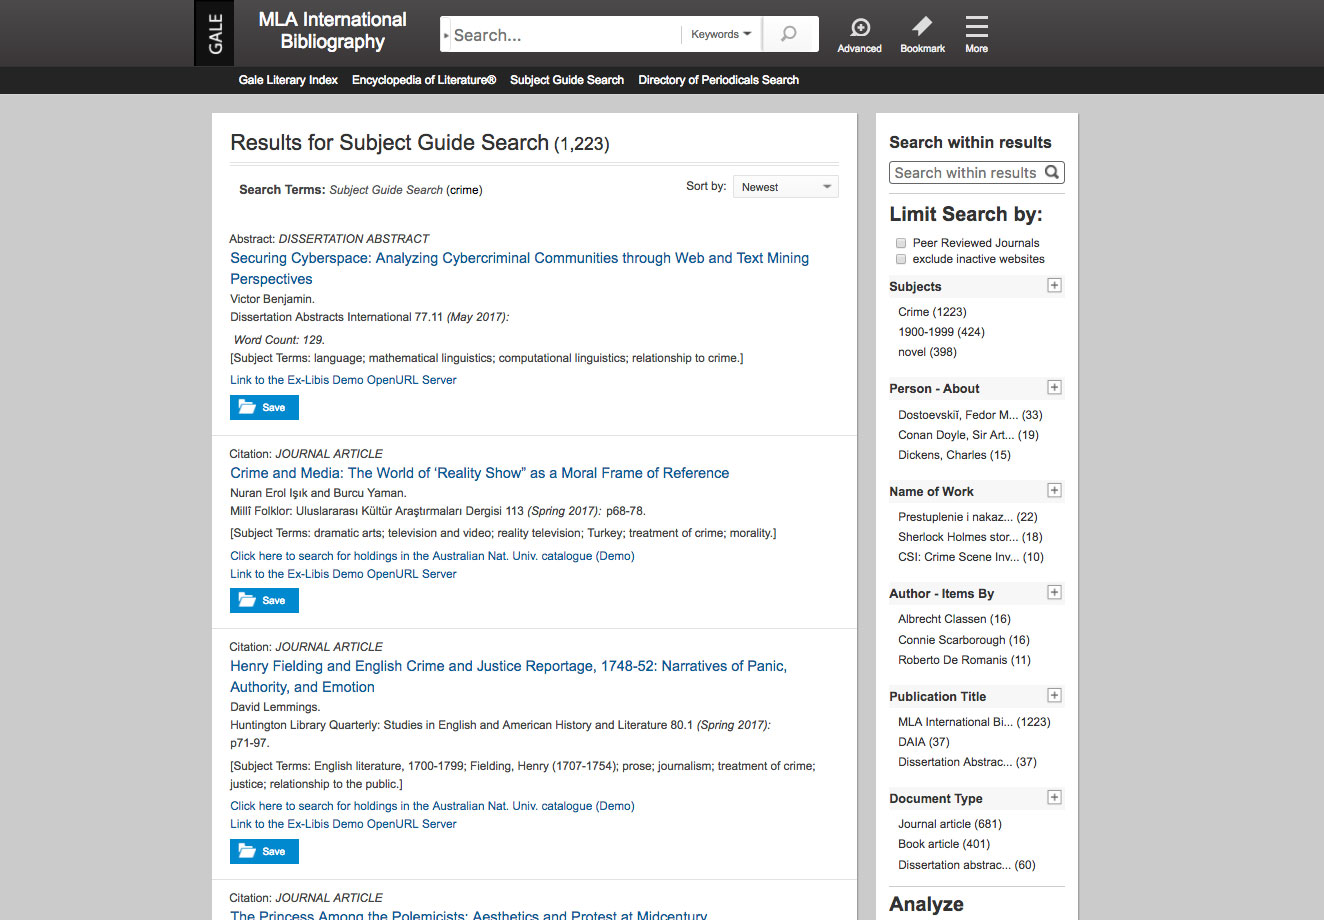Tick the Peer Reviewed Journals checkbox
This screenshot has width=1324, height=920.
901,243
